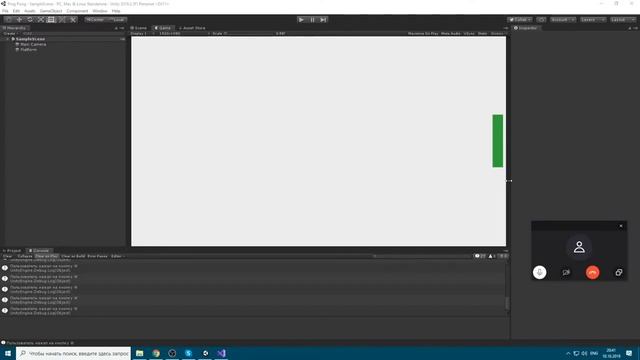Mute microphone in the call window

tap(539, 272)
